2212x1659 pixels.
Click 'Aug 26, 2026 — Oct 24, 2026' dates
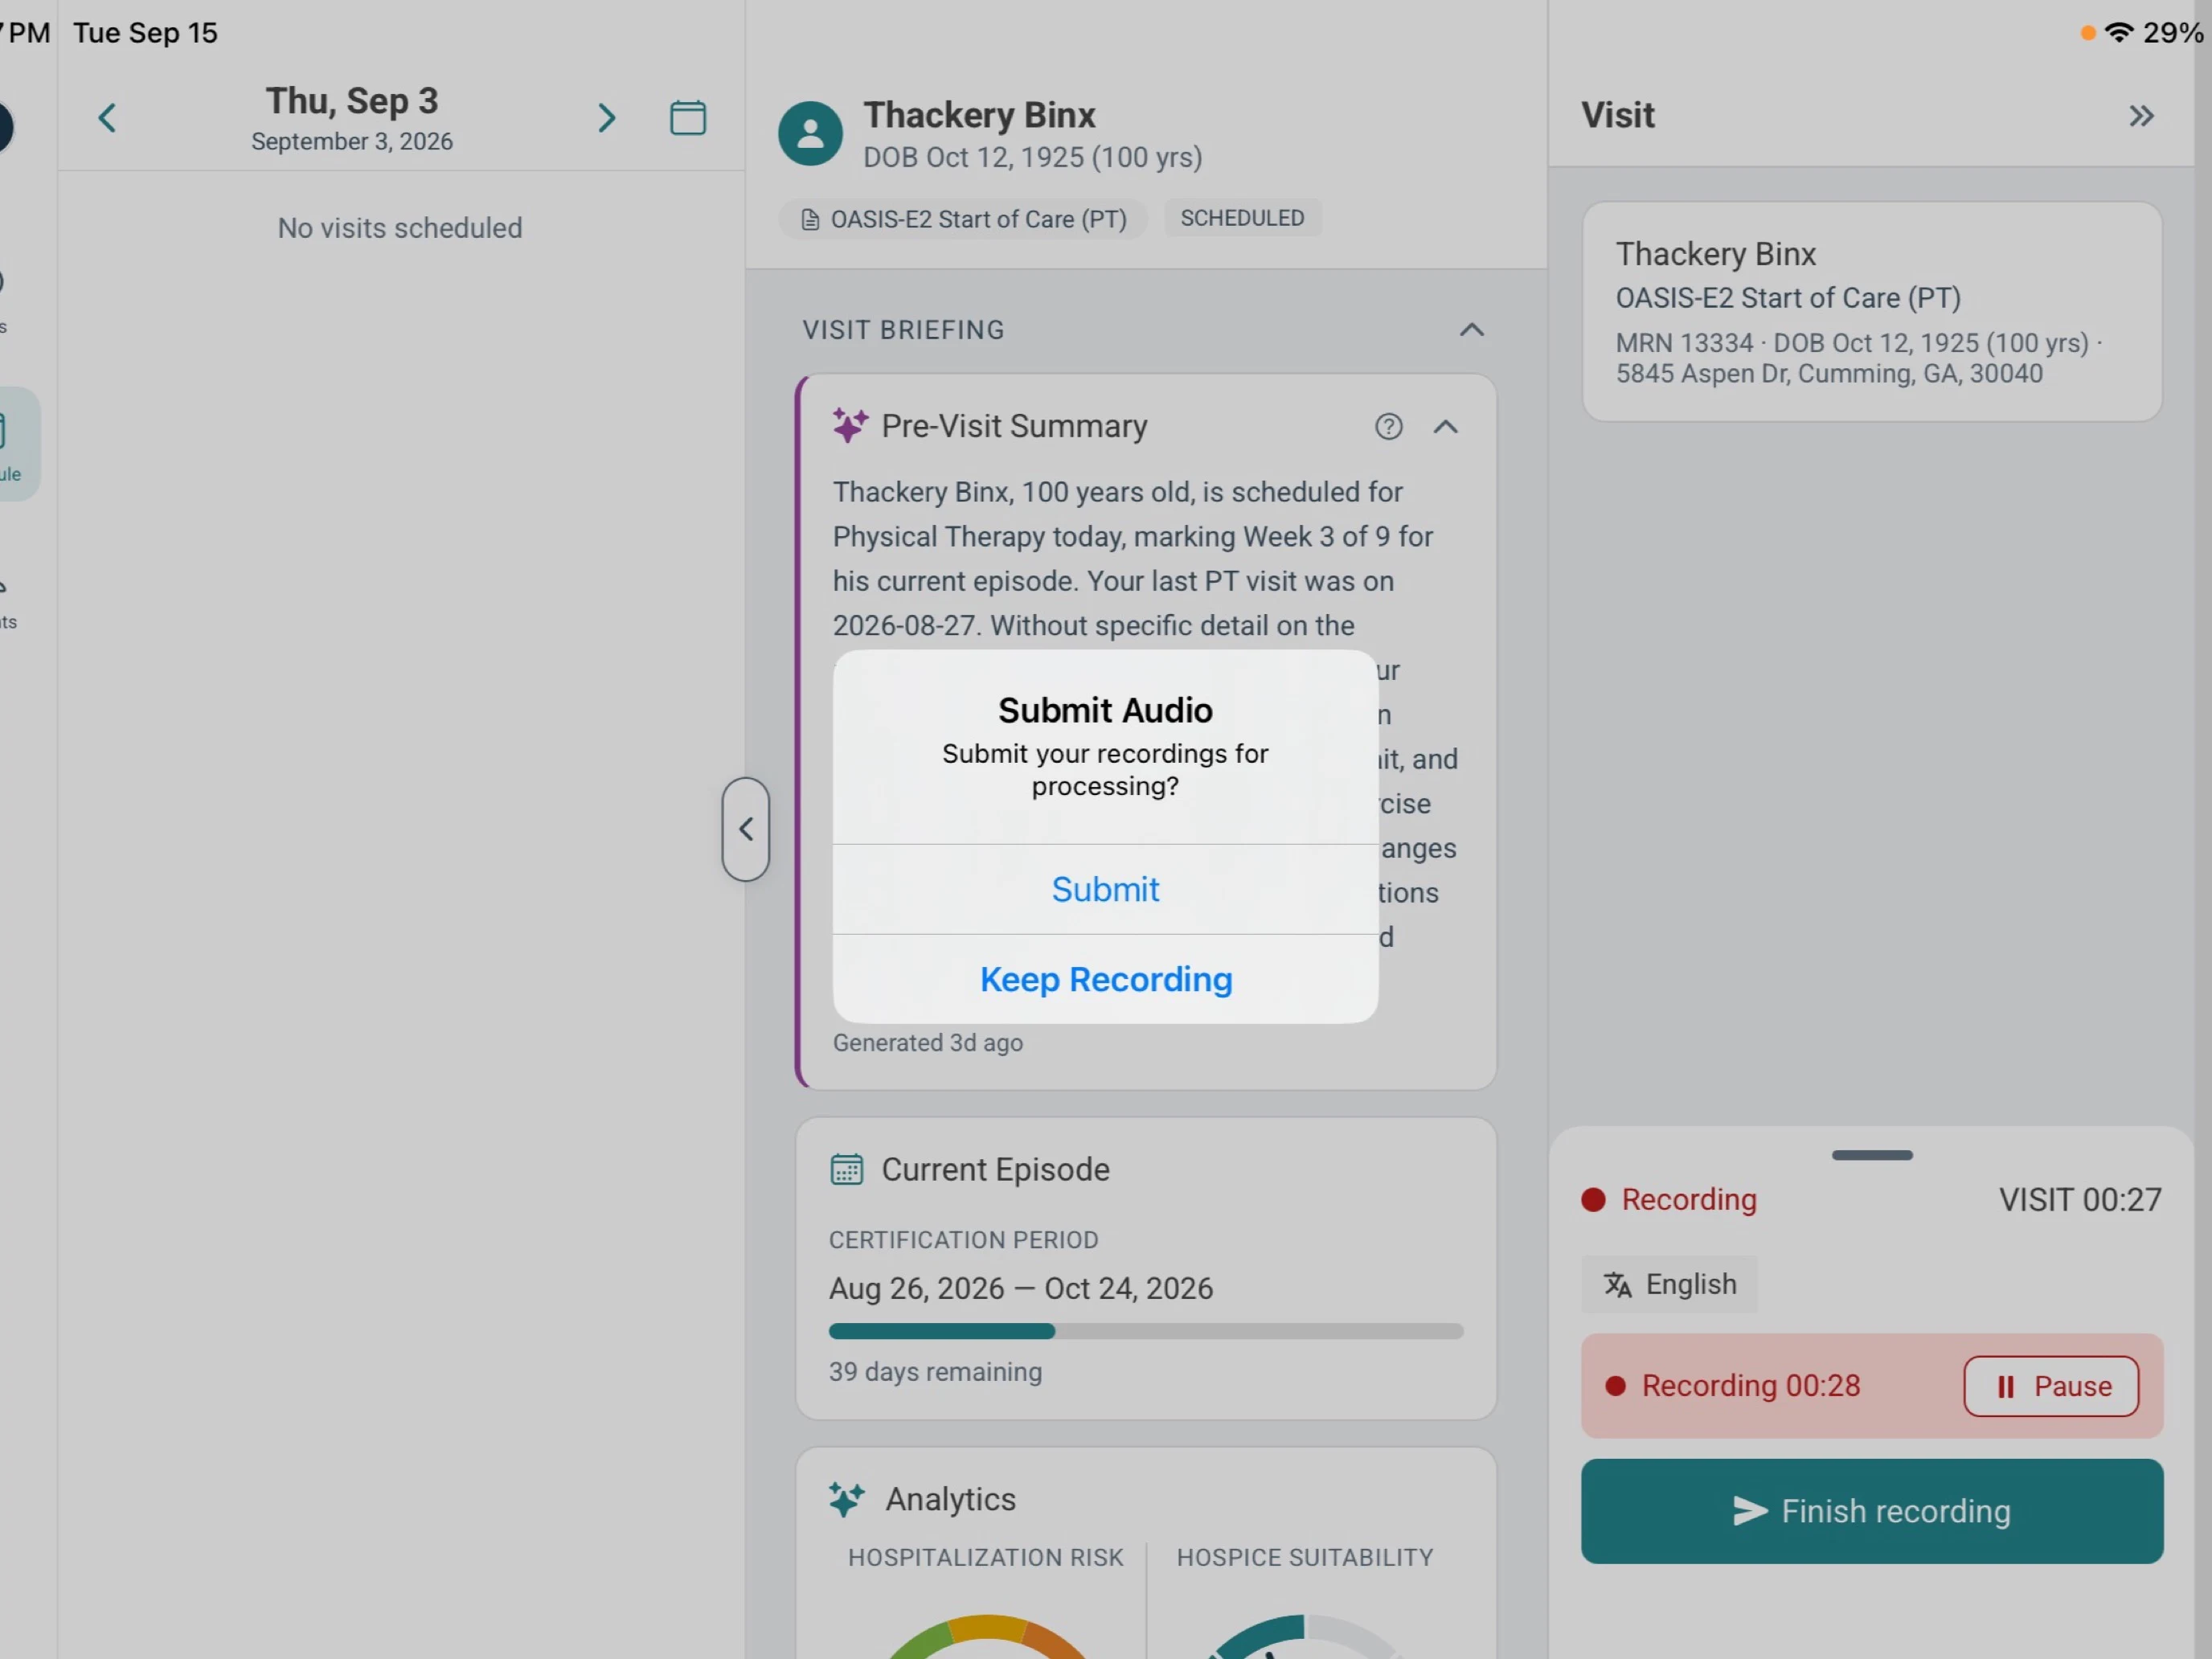point(1020,1288)
